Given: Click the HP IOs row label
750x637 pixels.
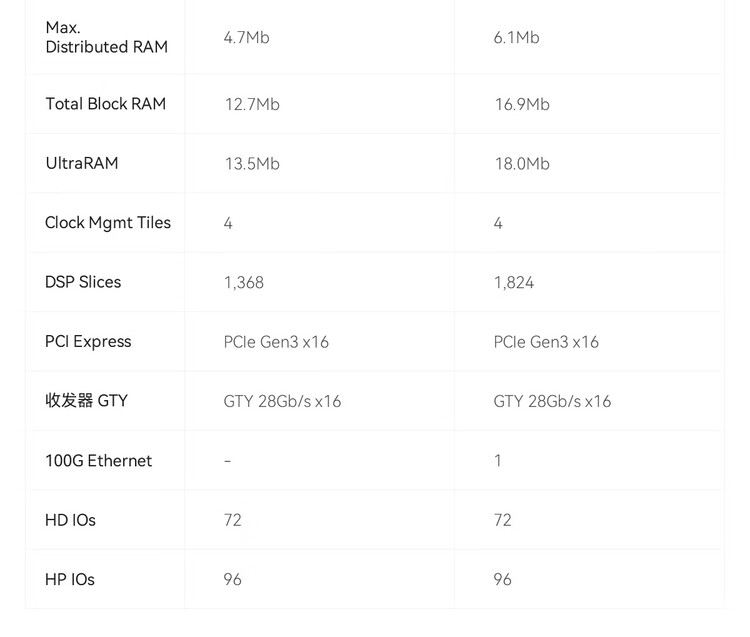Looking at the screenshot, I should point(70,579).
